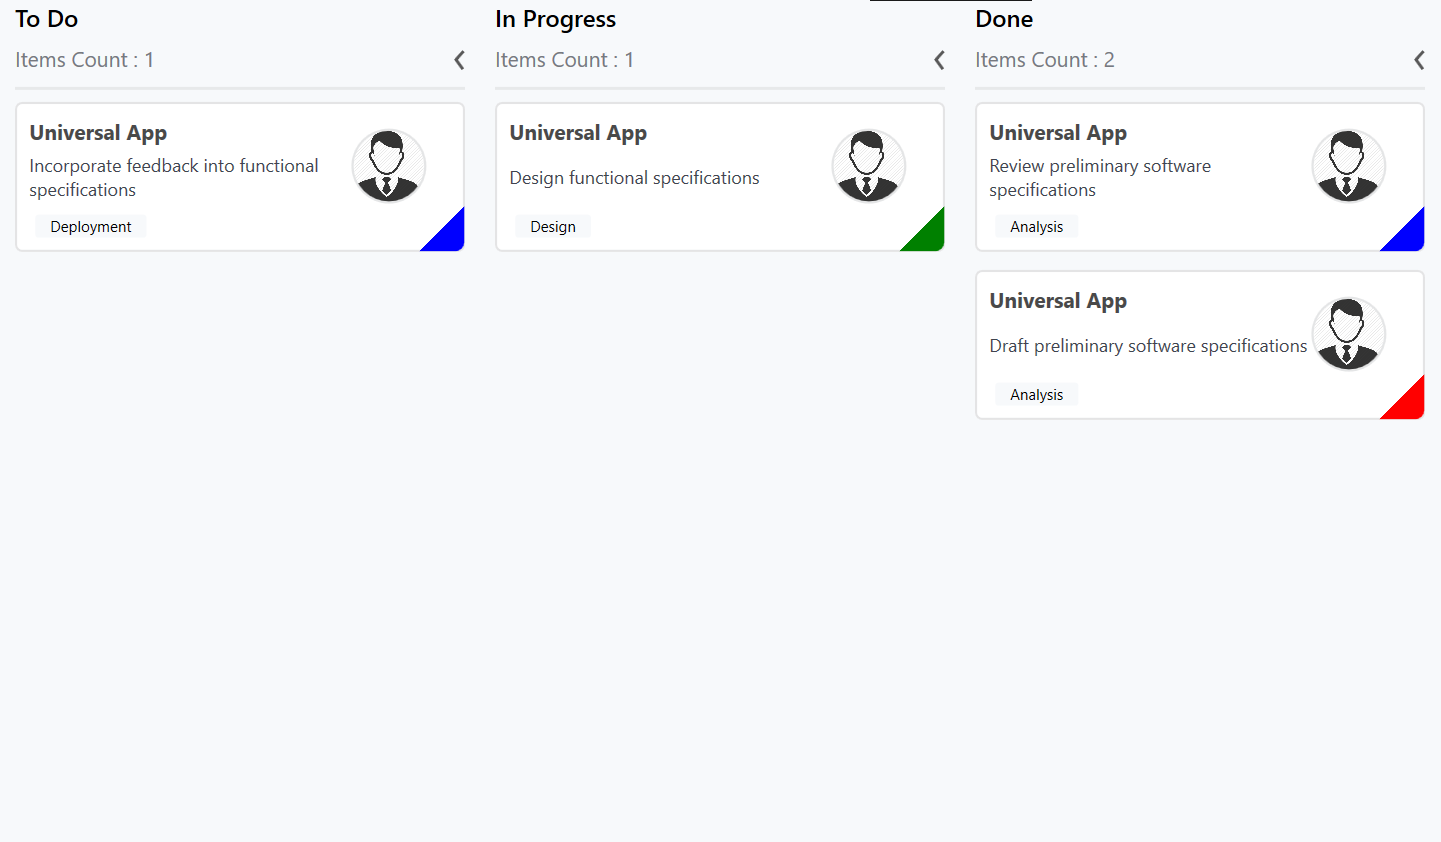Select Analysis tag on Draft preliminary card
This screenshot has width=1441, height=842.
[1037, 395]
